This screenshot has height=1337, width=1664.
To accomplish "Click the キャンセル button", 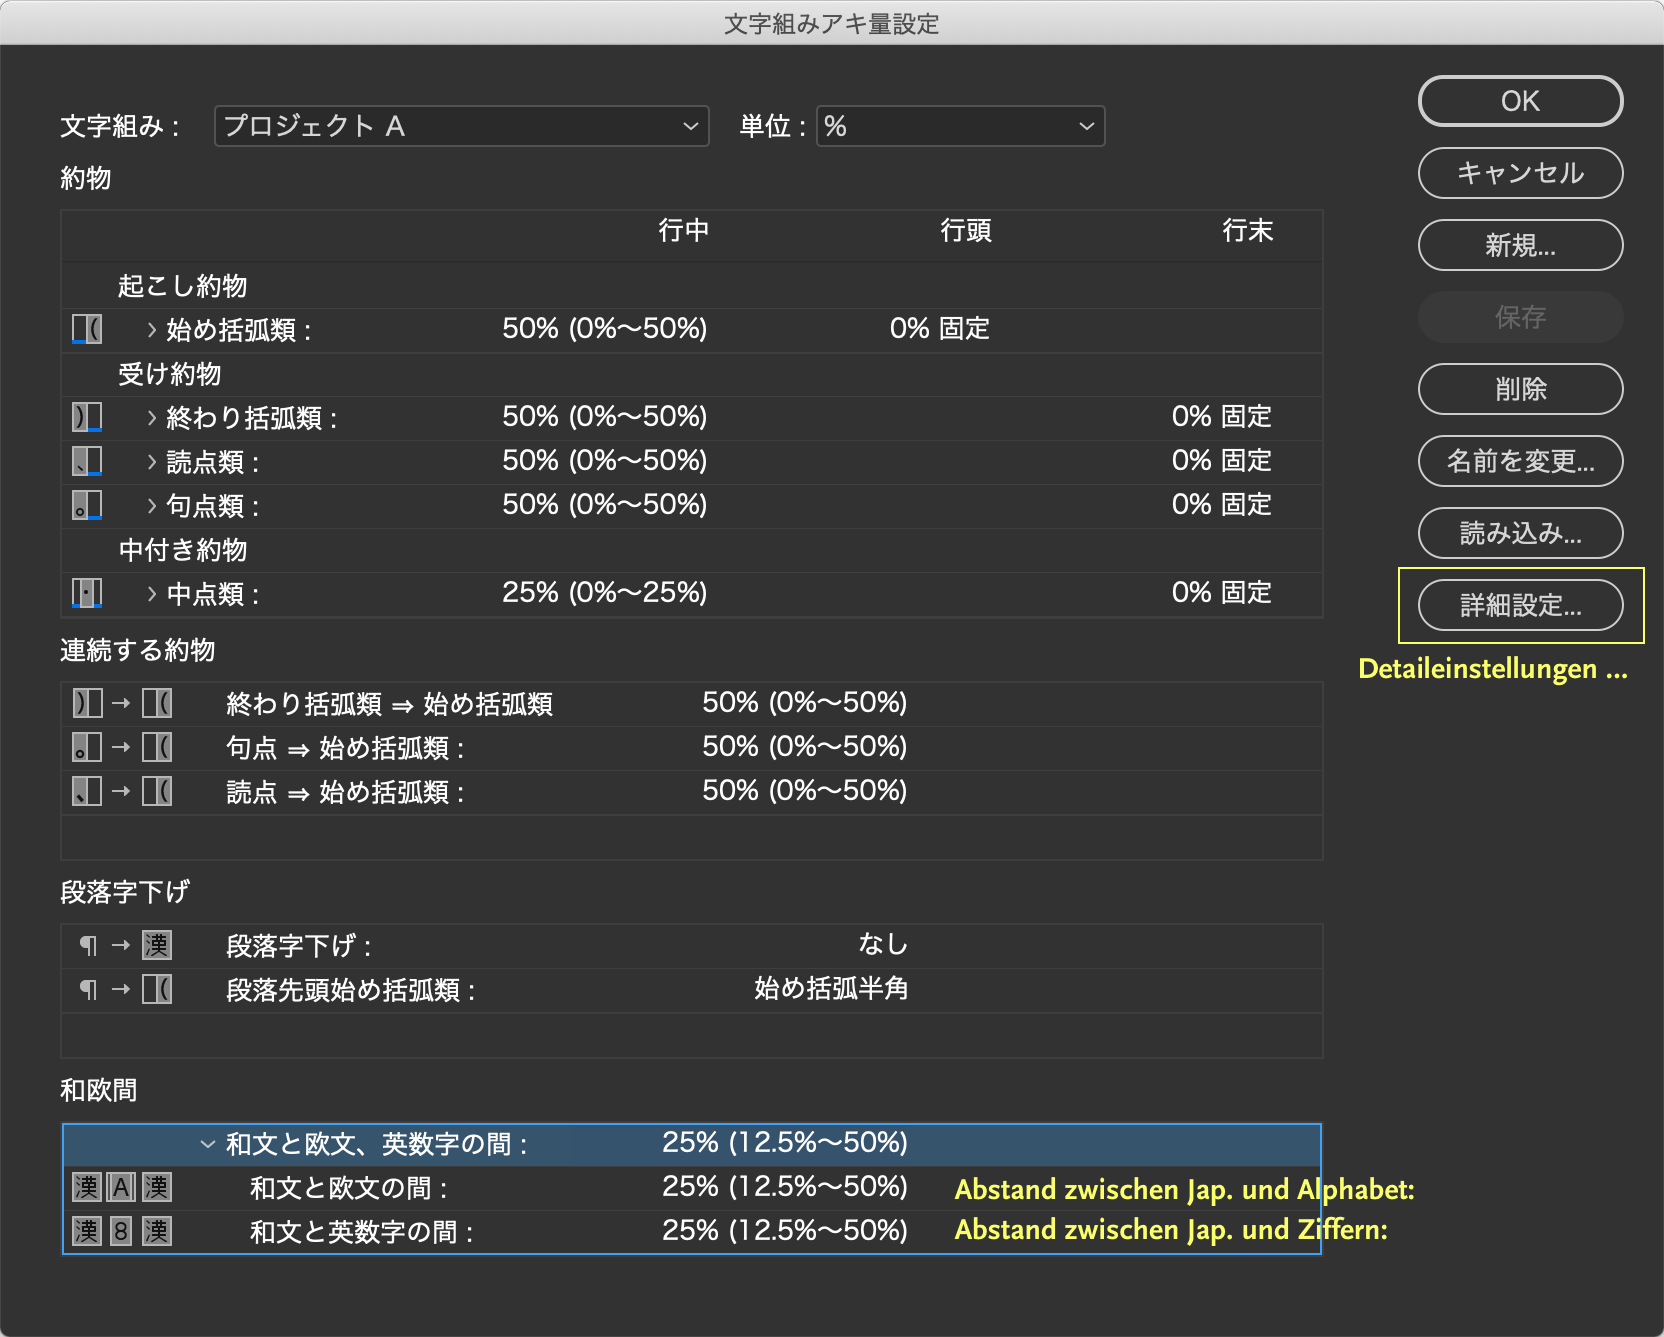I will 1520,173.
